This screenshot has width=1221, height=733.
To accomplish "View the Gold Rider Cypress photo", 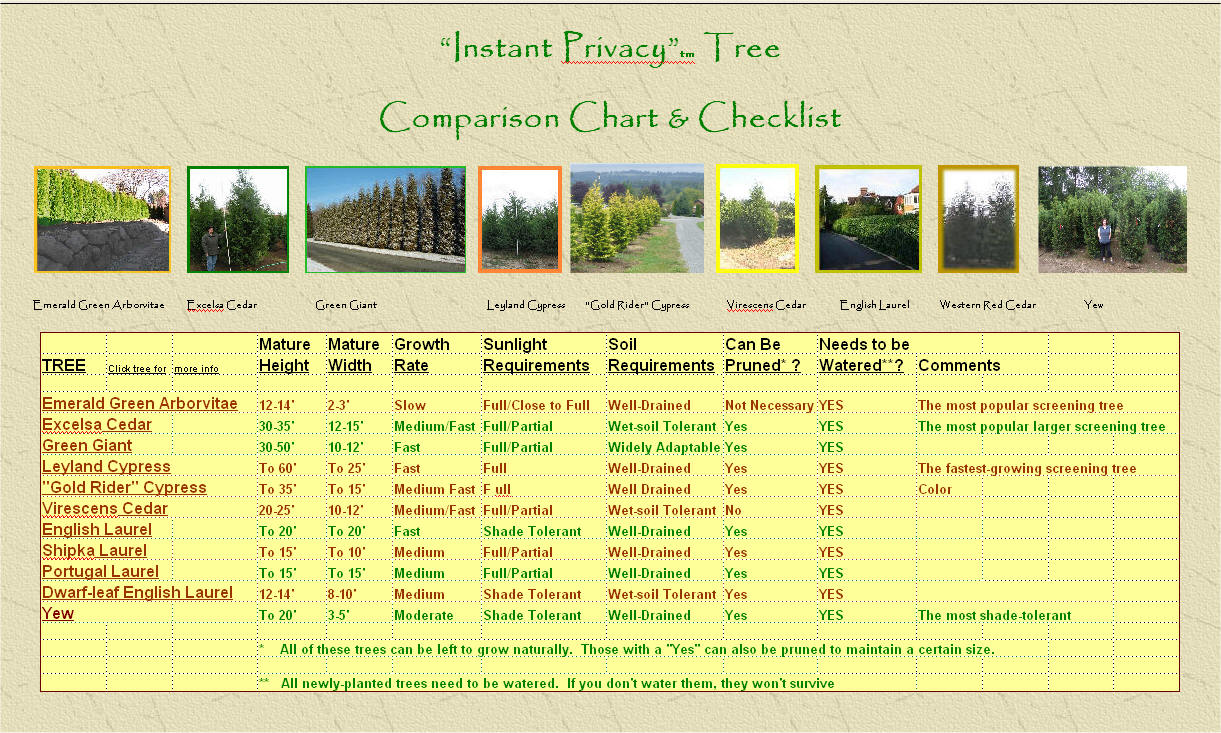I will (637, 219).
